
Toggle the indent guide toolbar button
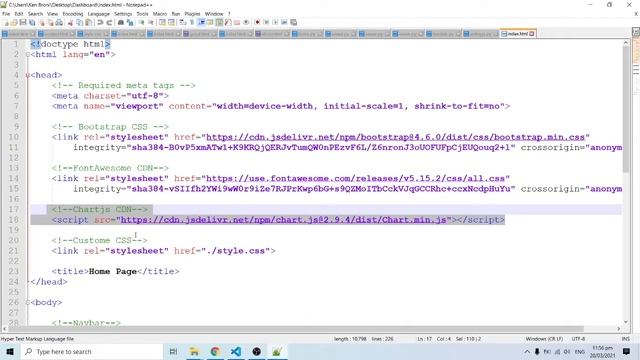tap(201, 22)
